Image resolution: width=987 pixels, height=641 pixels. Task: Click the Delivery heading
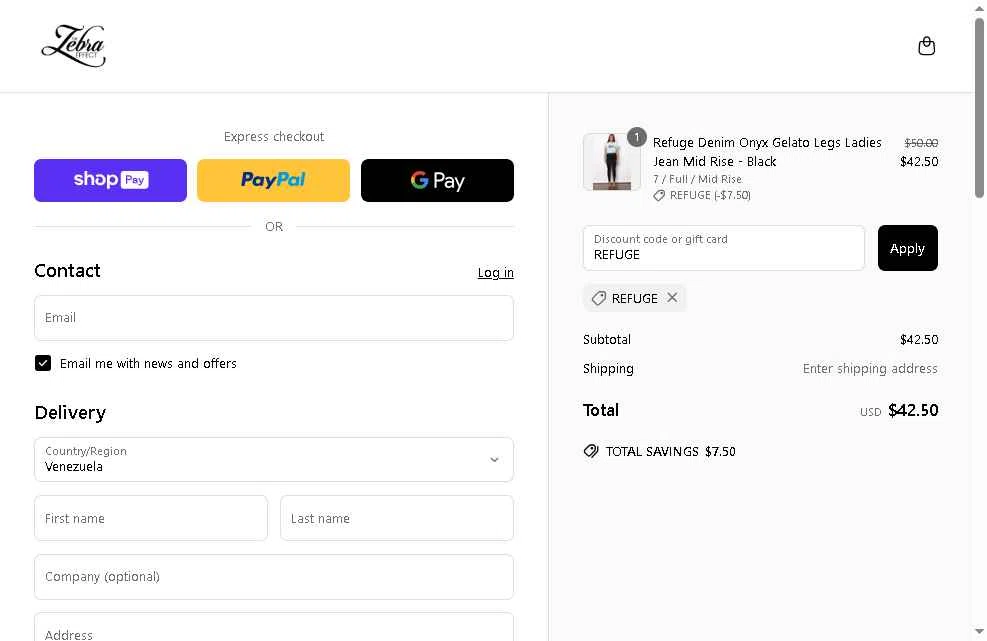70,412
